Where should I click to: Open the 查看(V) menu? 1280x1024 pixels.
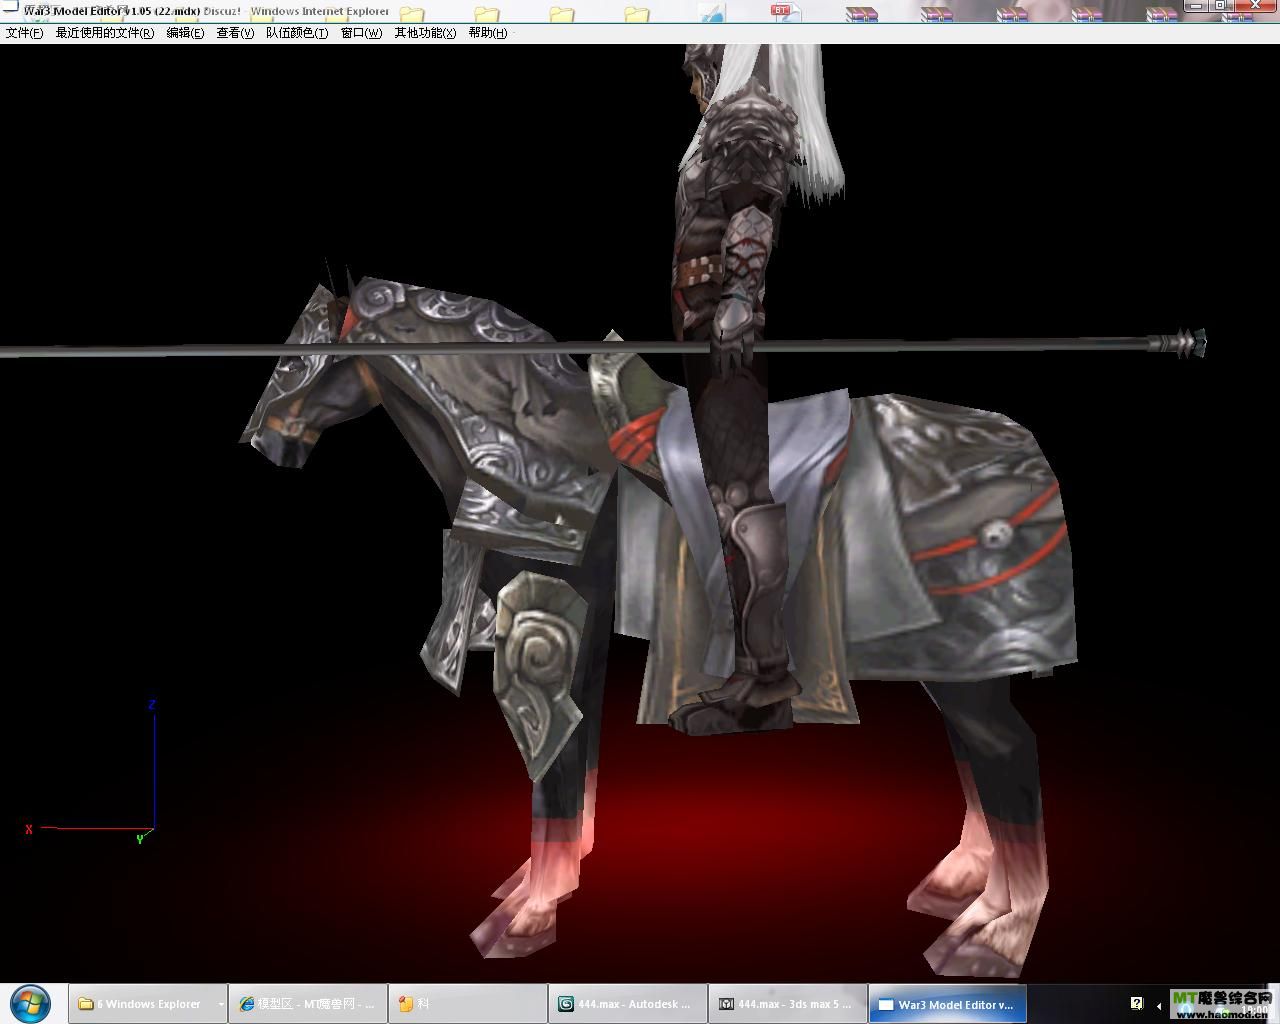(235, 33)
